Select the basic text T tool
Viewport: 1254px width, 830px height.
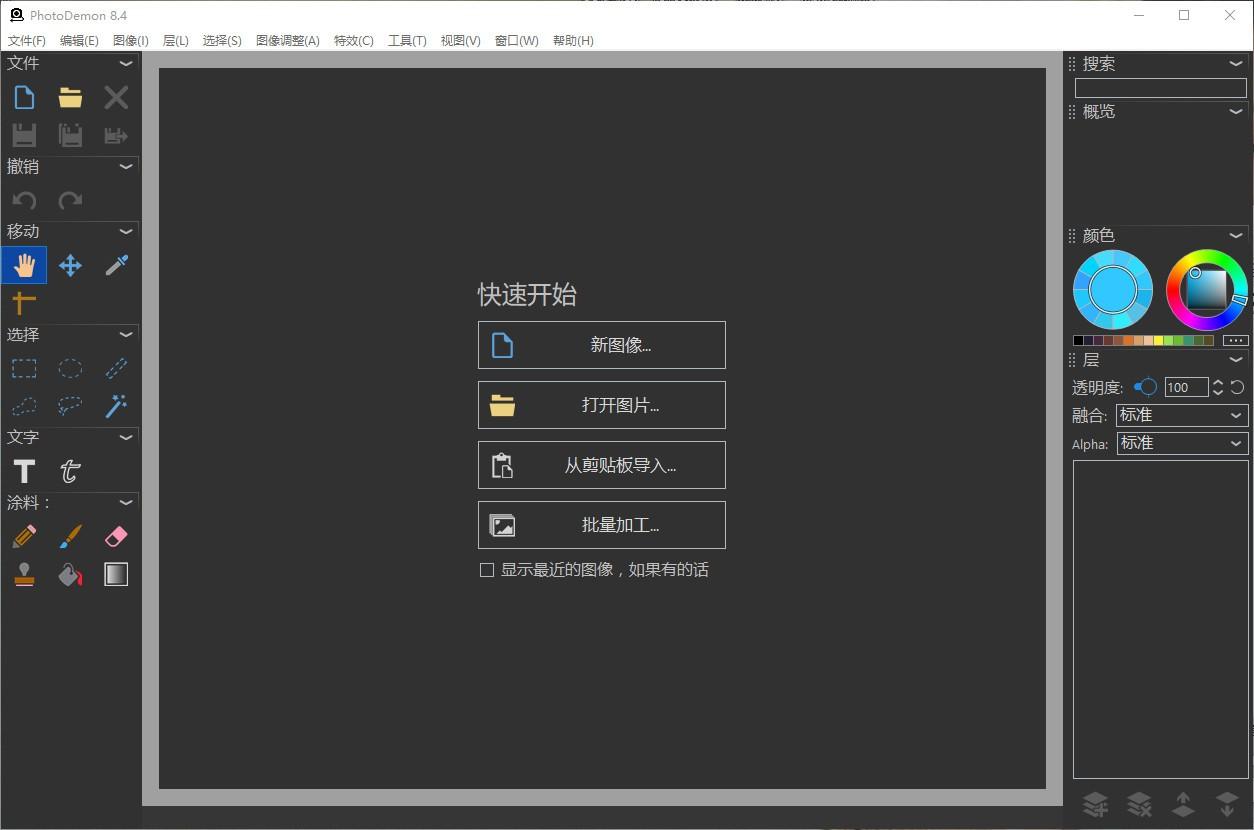coord(24,471)
